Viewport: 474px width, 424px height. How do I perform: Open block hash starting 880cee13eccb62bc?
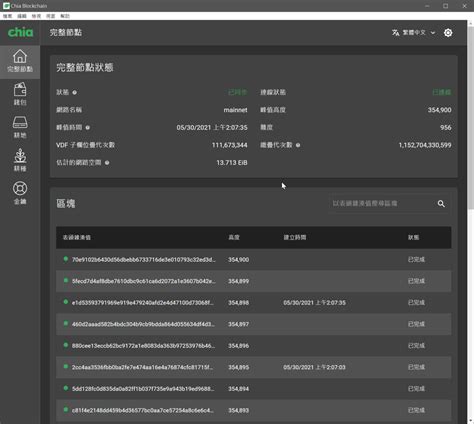coord(143,346)
